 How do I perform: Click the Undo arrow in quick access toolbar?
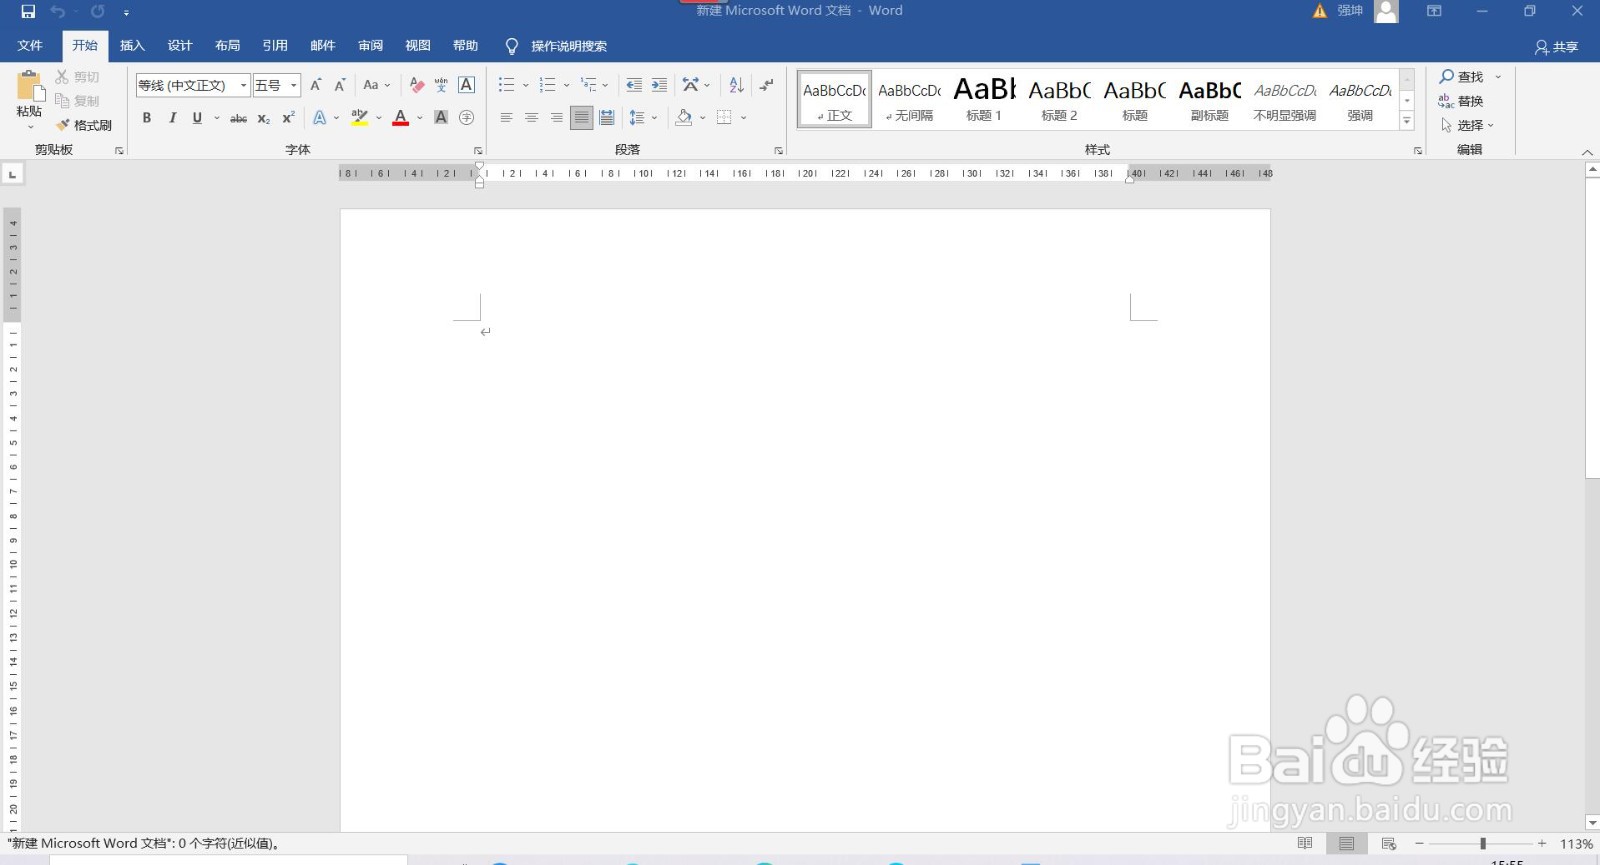pyautogui.click(x=57, y=11)
